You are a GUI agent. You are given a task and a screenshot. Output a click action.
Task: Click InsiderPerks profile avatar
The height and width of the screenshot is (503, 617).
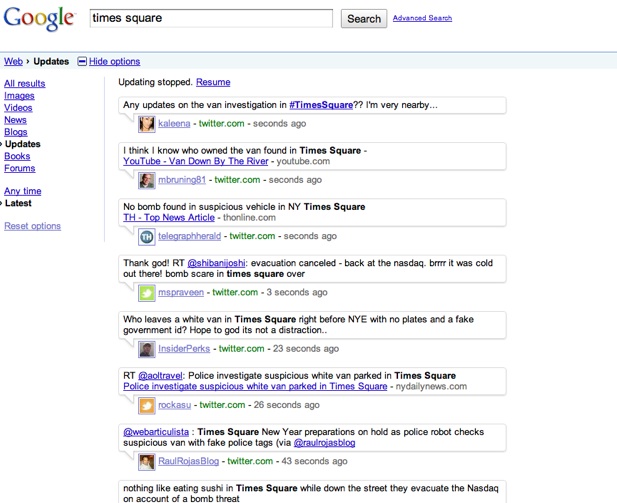coord(147,349)
